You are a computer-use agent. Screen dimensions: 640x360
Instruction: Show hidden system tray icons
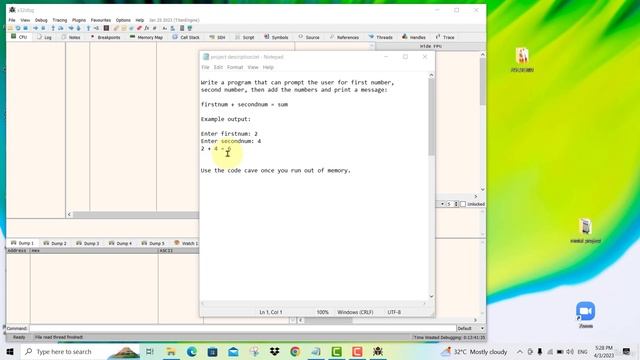[x=520, y=351]
